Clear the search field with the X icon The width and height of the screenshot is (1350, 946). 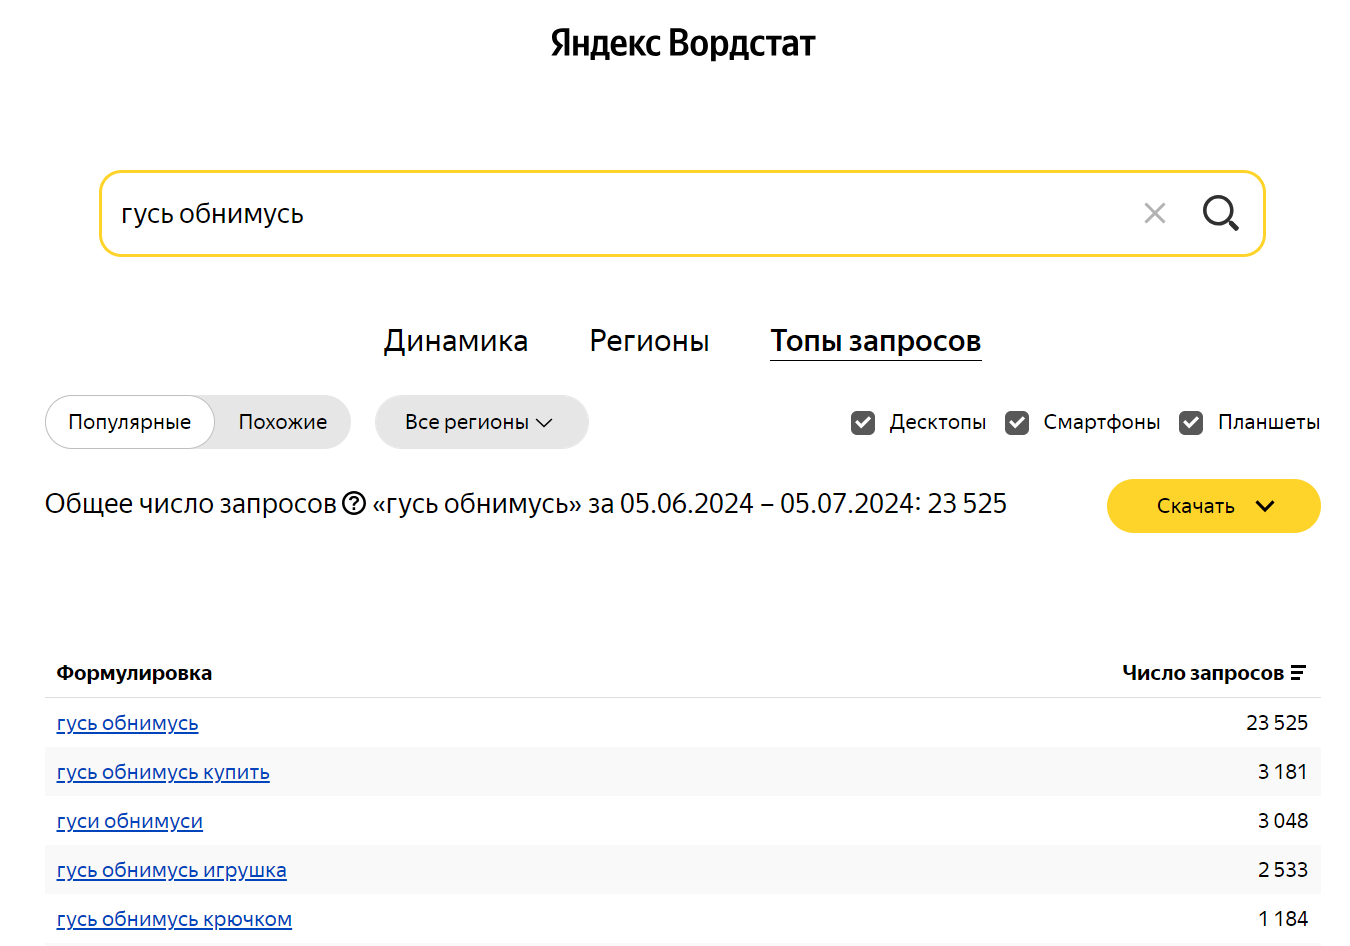pos(1155,213)
